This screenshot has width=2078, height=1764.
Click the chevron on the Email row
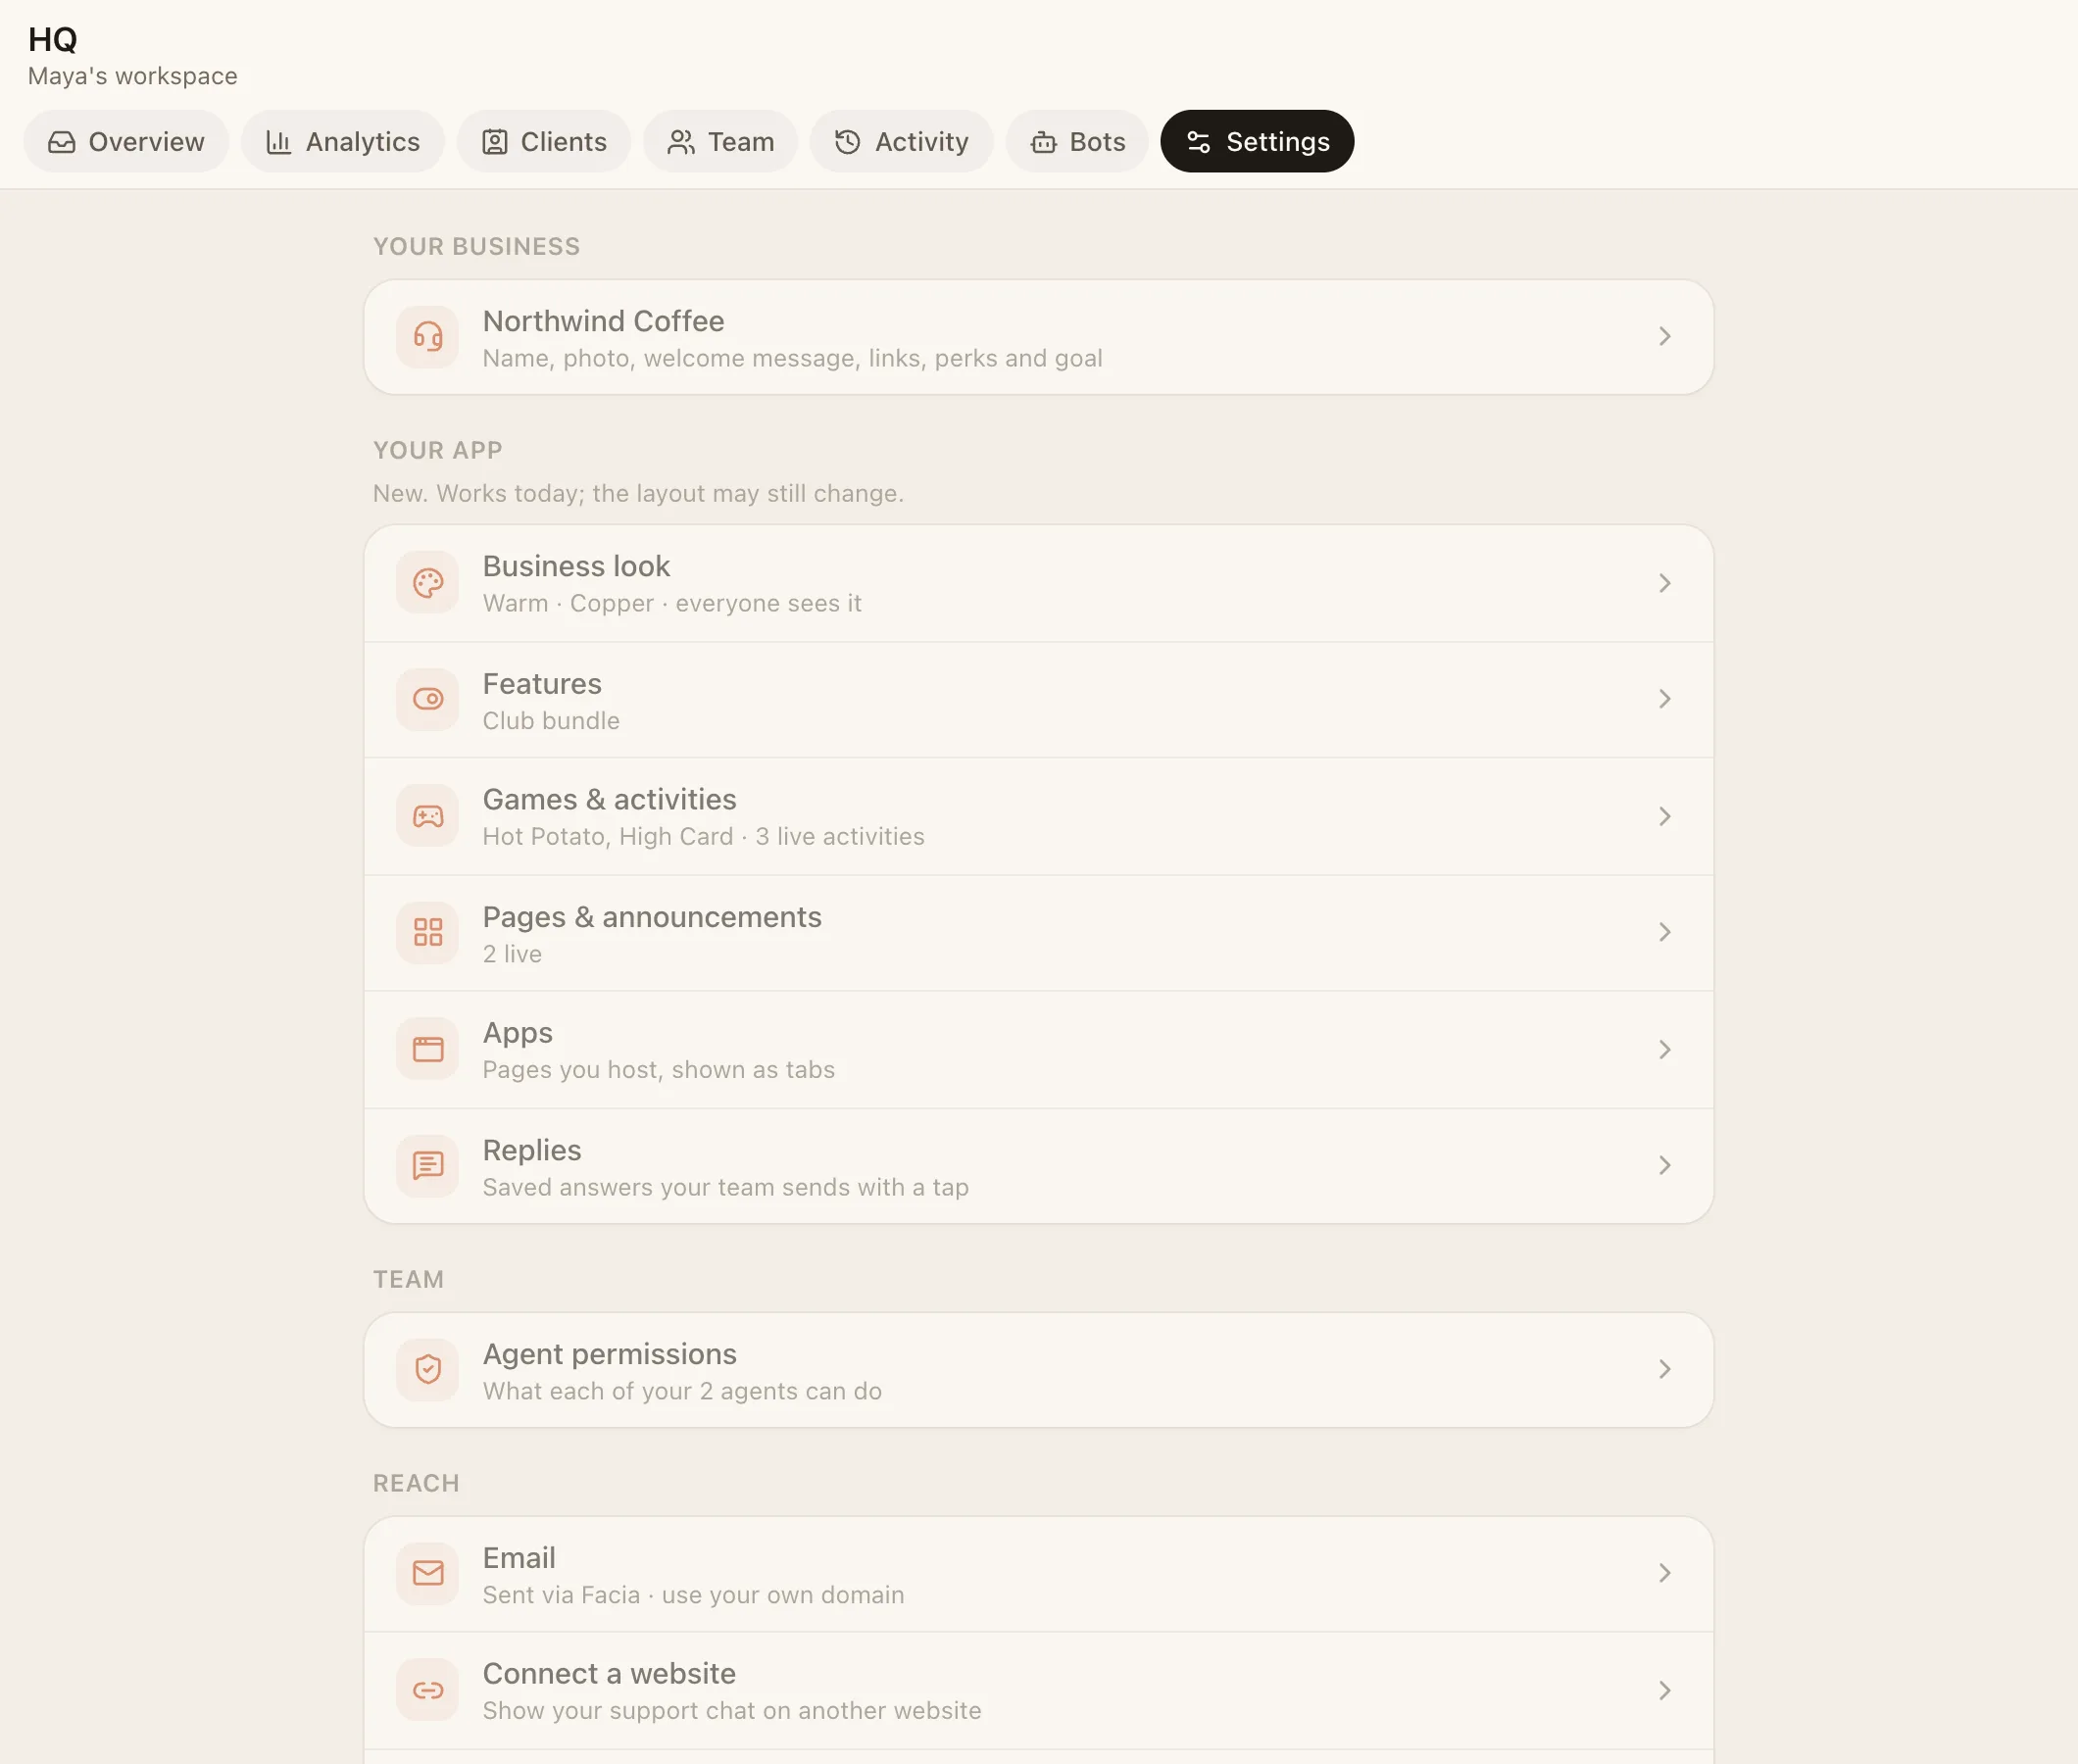pyautogui.click(x=1664, y=1573)
